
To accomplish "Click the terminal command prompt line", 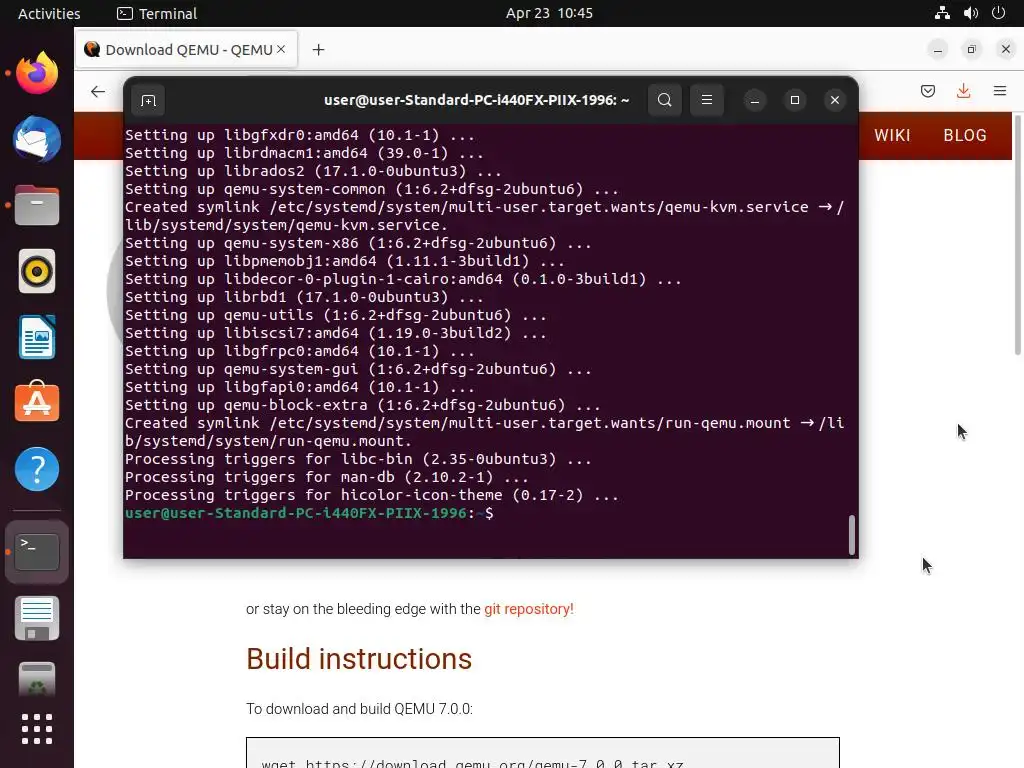I will (309, 513).
